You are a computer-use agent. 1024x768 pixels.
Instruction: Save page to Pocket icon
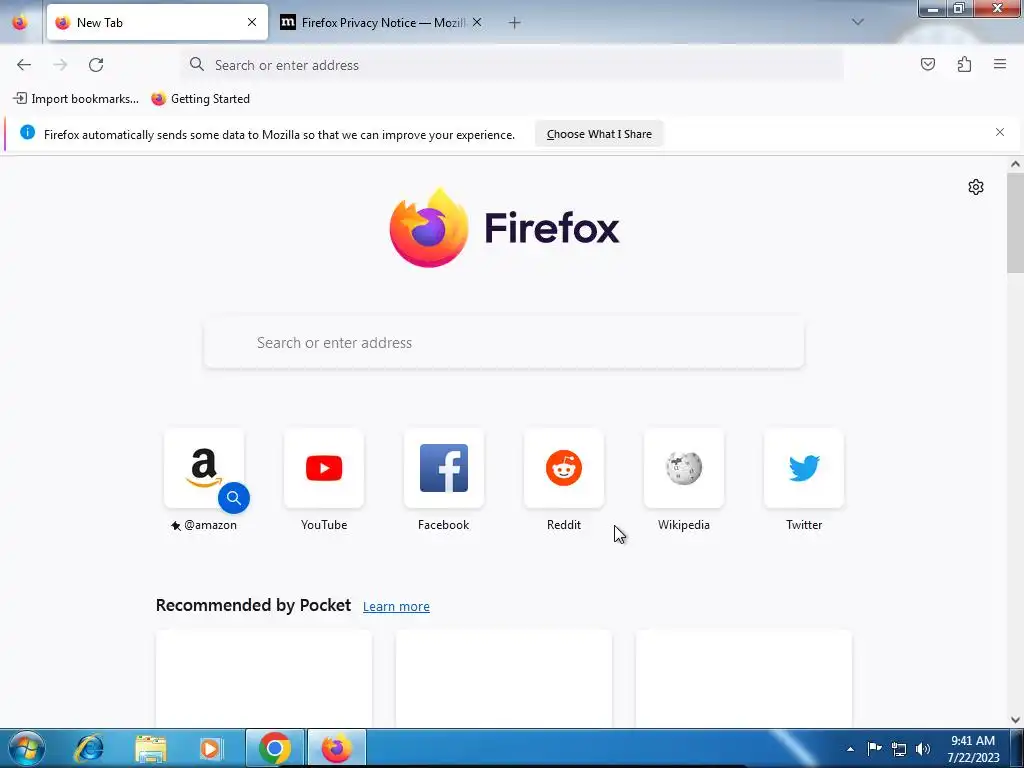927,64
